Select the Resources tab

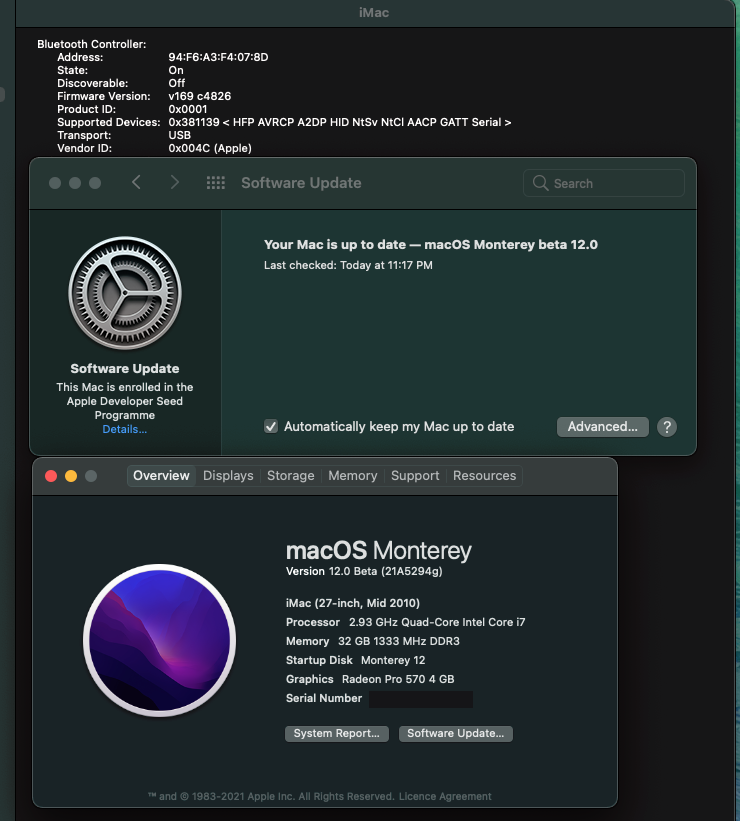tap(484, 475)
